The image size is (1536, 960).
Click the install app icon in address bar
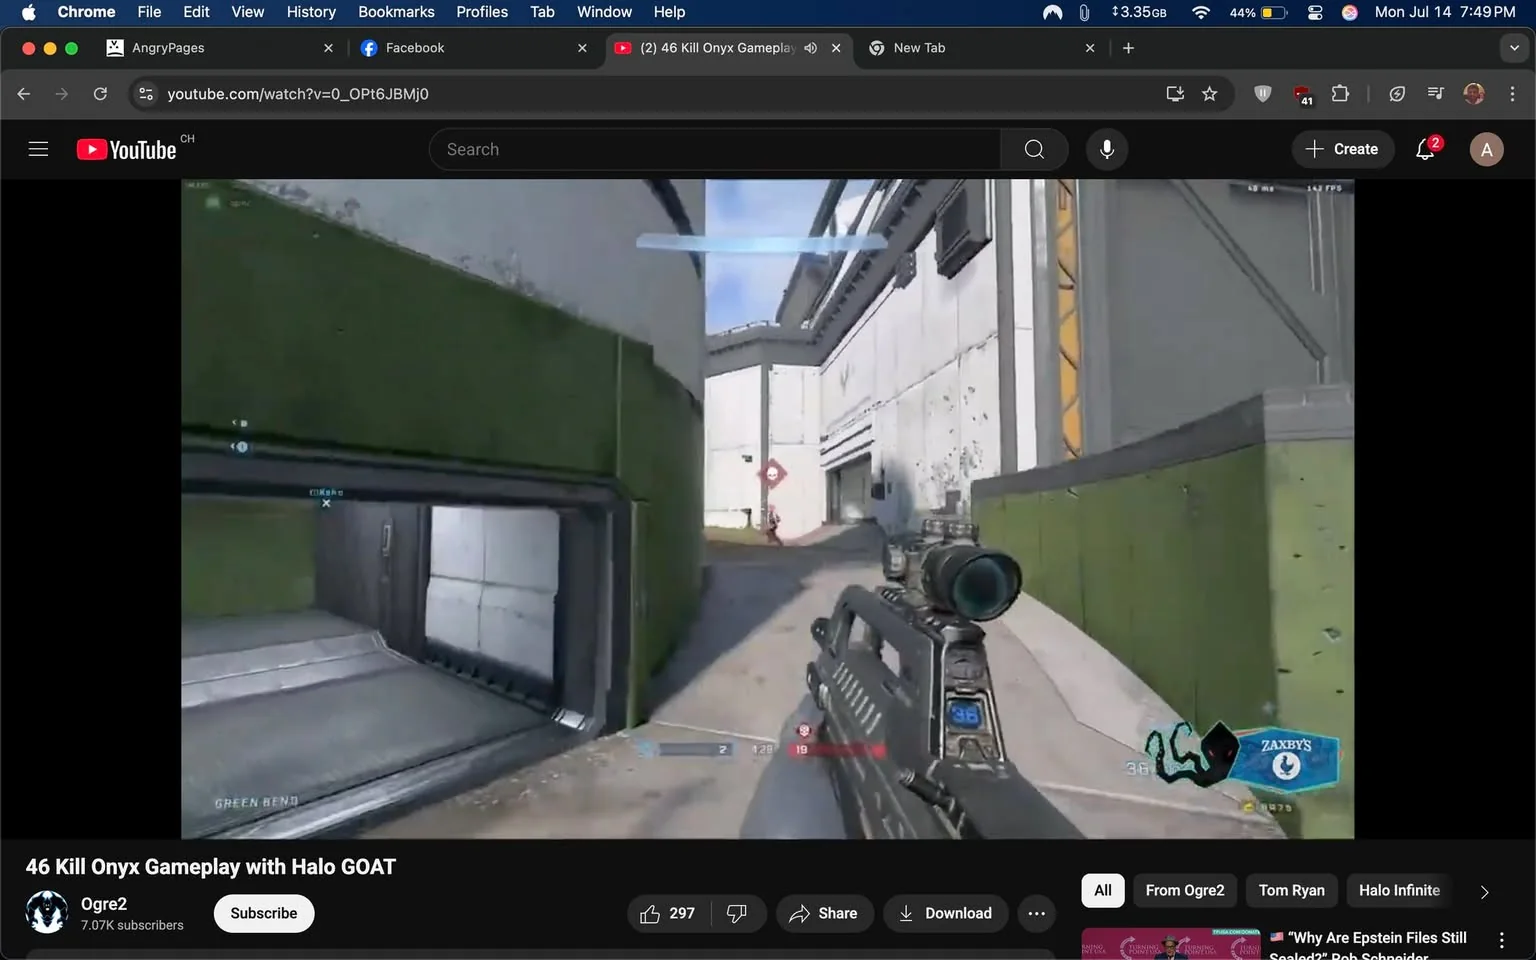pyautogui.click(x=1175, y=94)
